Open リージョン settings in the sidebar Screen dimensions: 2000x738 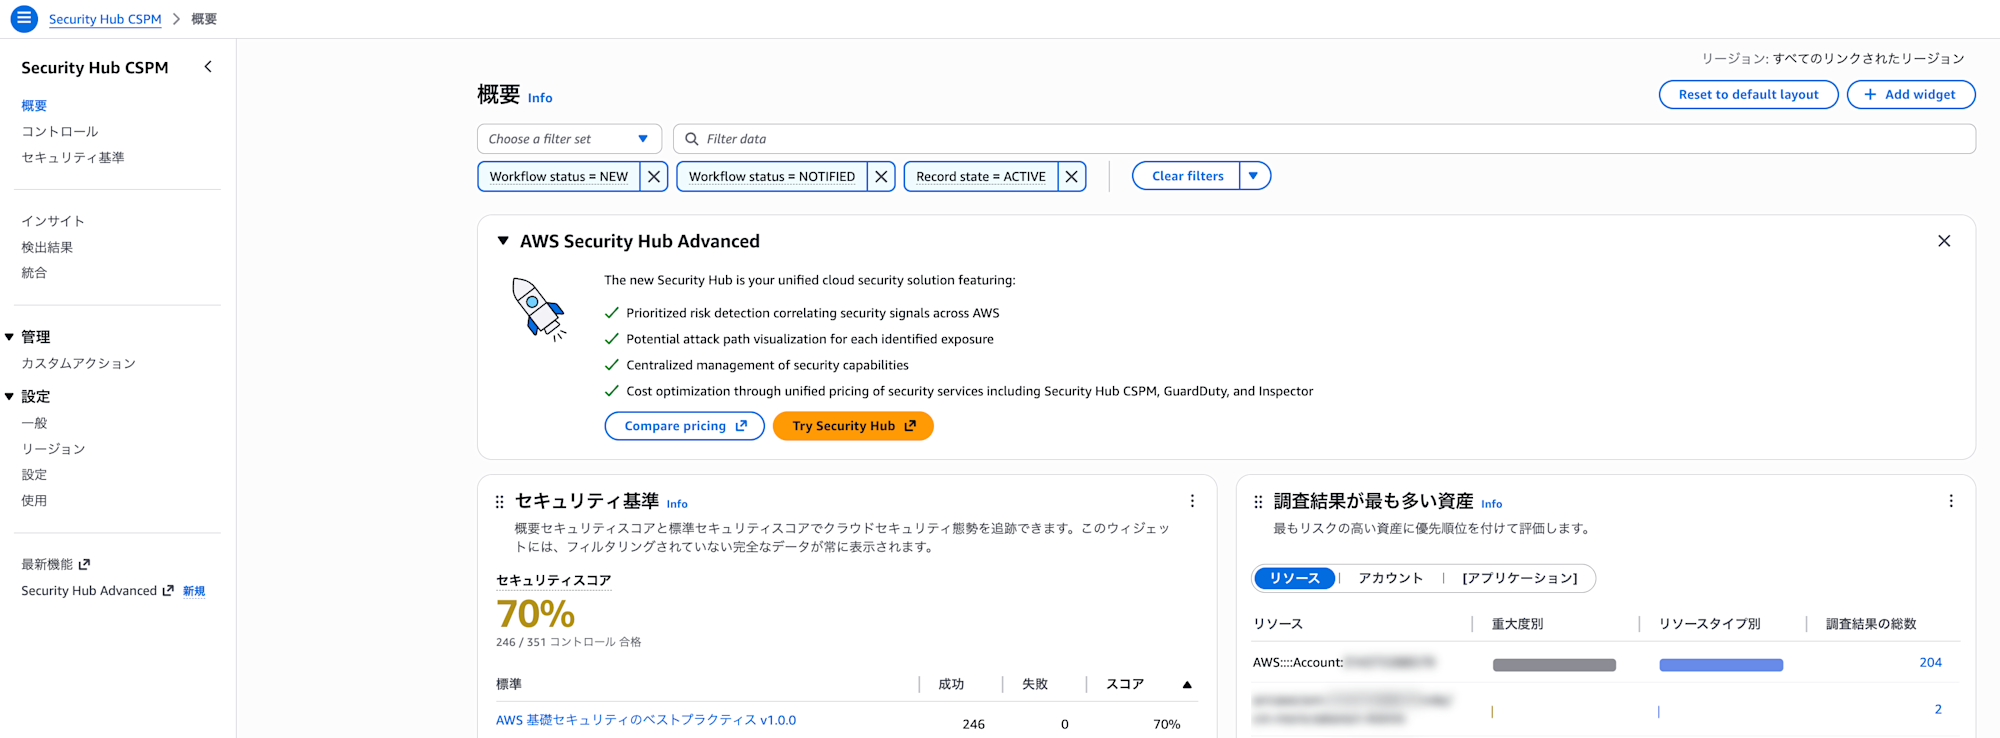pos(53,449)
